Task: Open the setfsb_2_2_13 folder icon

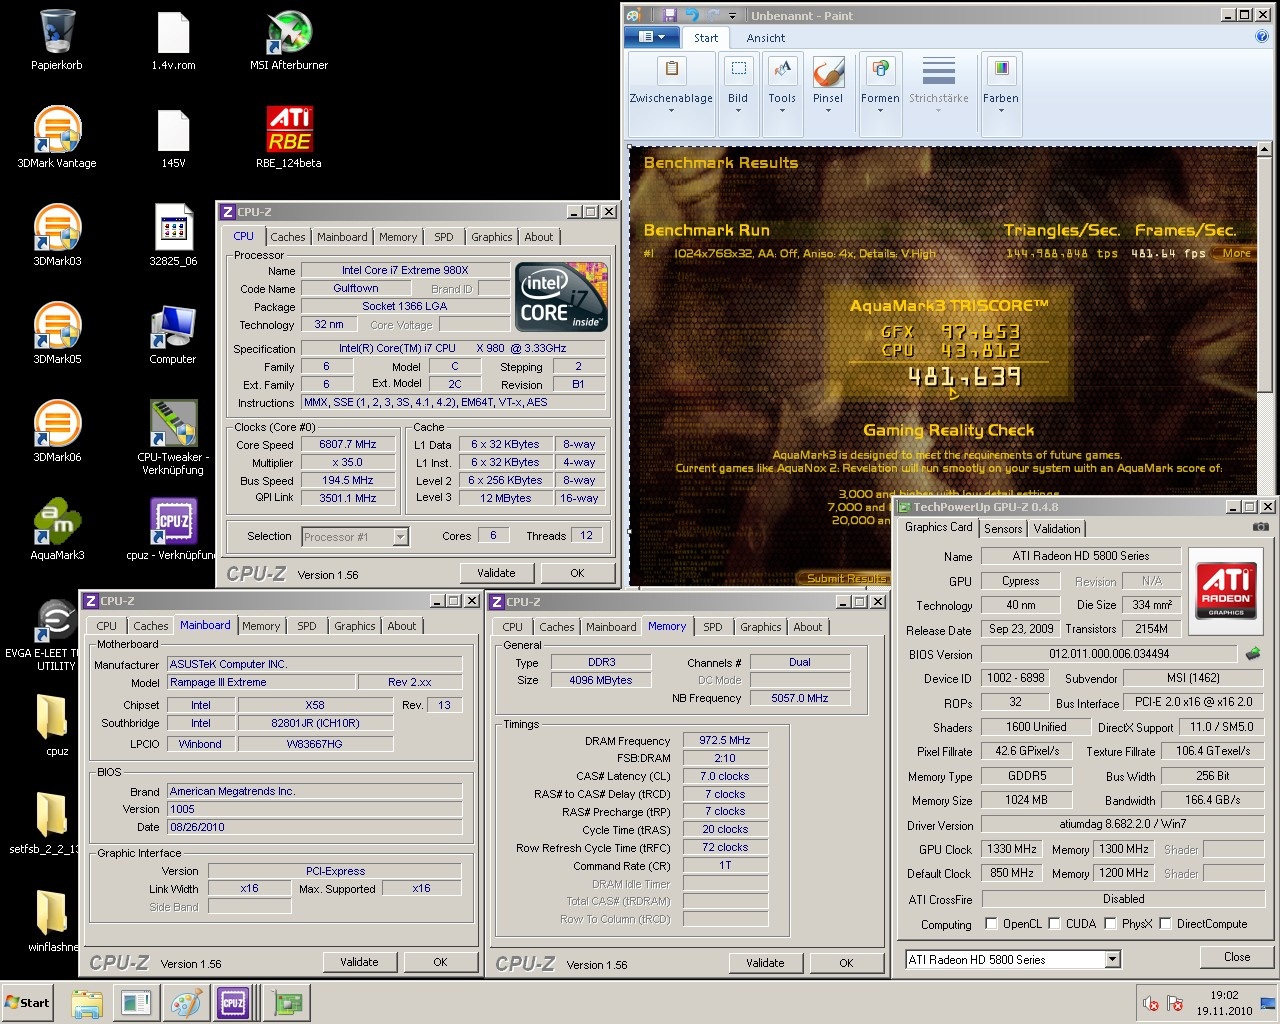Action: 52,816
